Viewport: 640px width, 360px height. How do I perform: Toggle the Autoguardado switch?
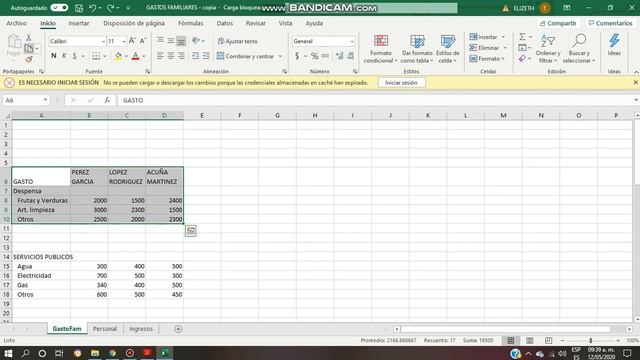59,8
